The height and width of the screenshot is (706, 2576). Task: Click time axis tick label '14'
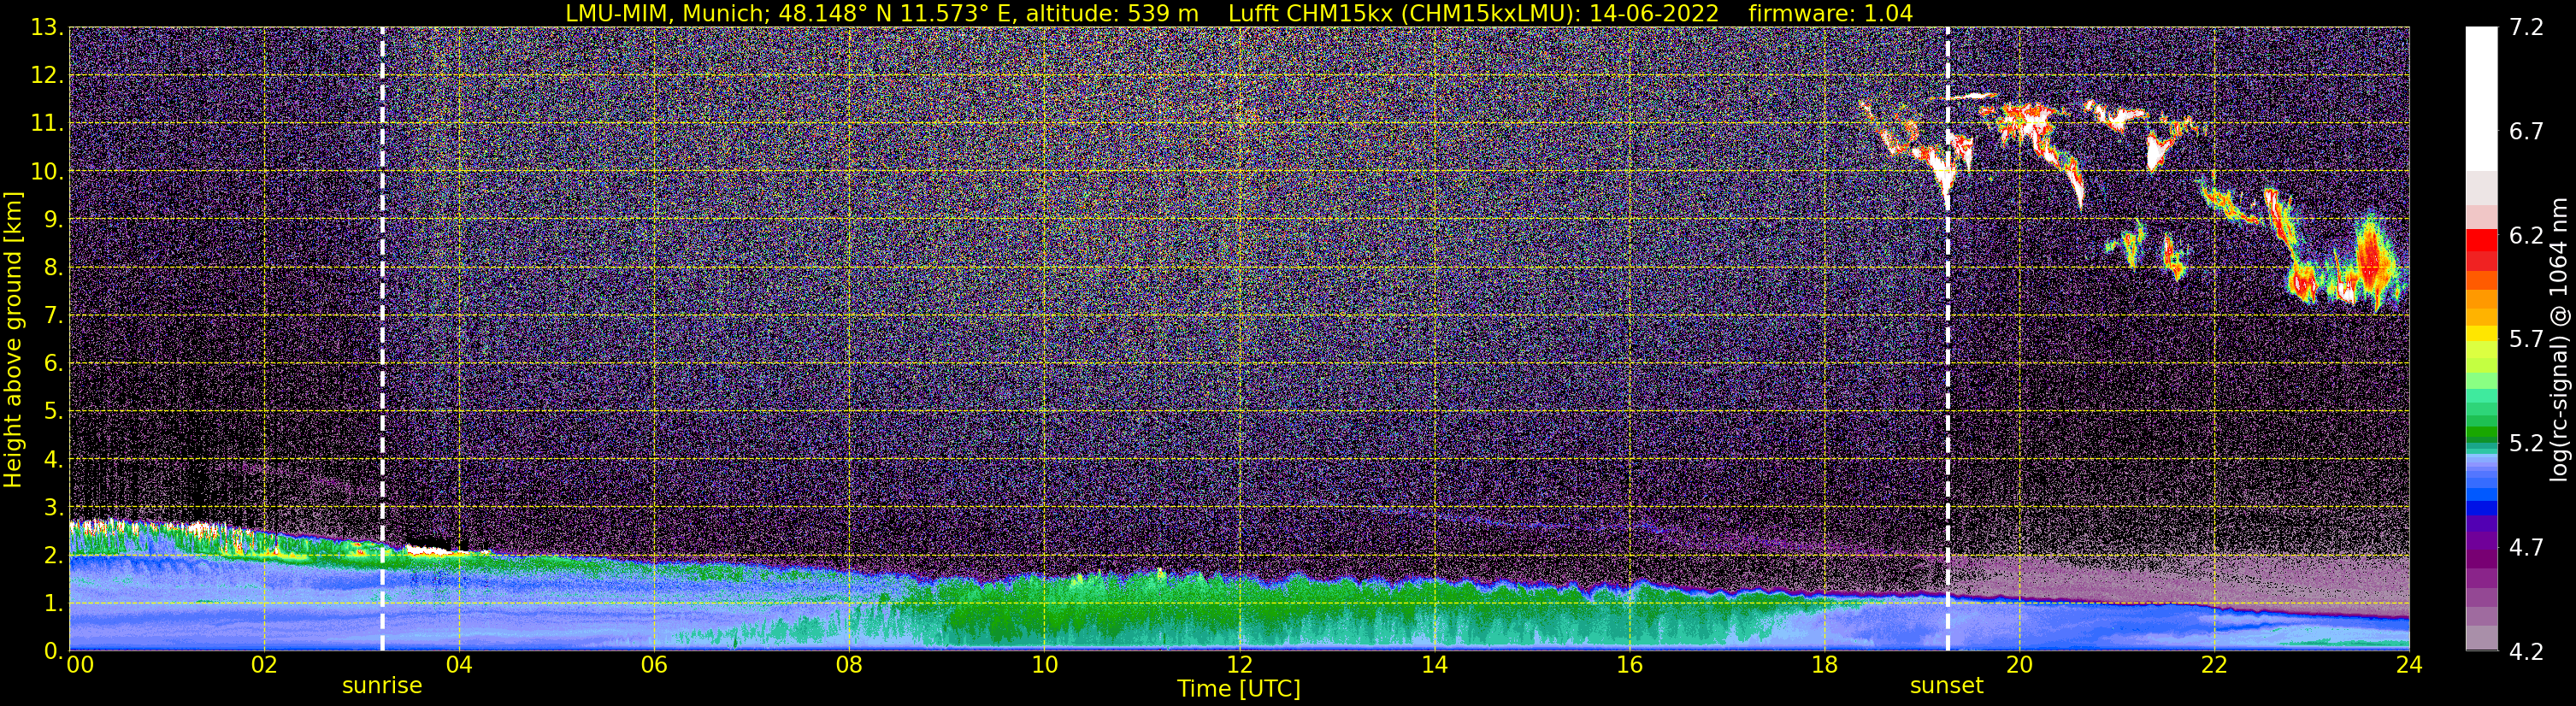point(1434,666)
